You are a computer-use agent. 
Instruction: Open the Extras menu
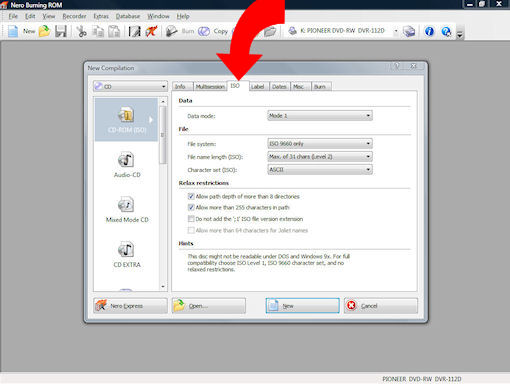(101, 16)
